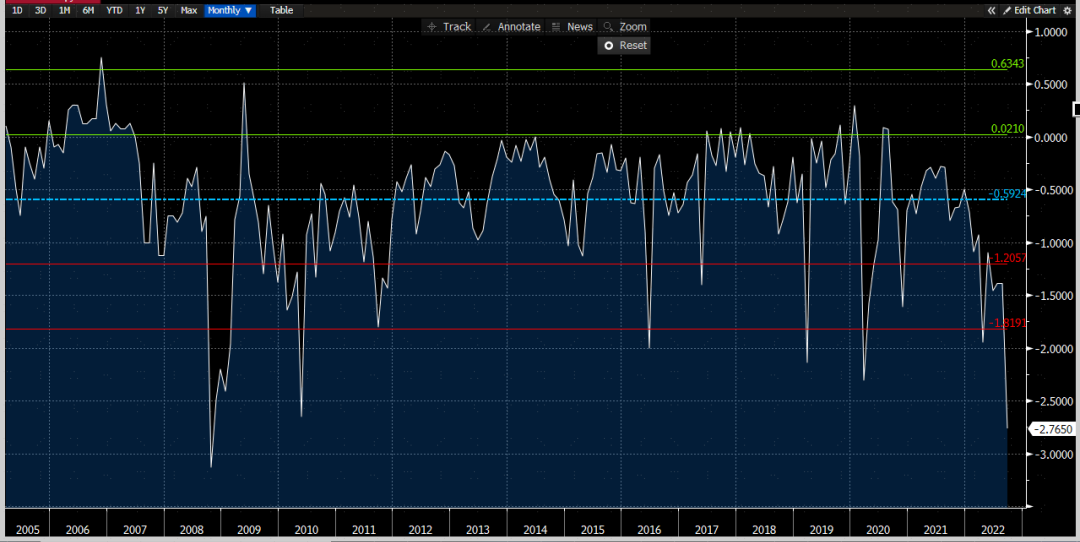Click the 2007 x-axis year label
The width and height of the screenshot is (1080, 542).
pyautogui.click(x=135, y=530)
